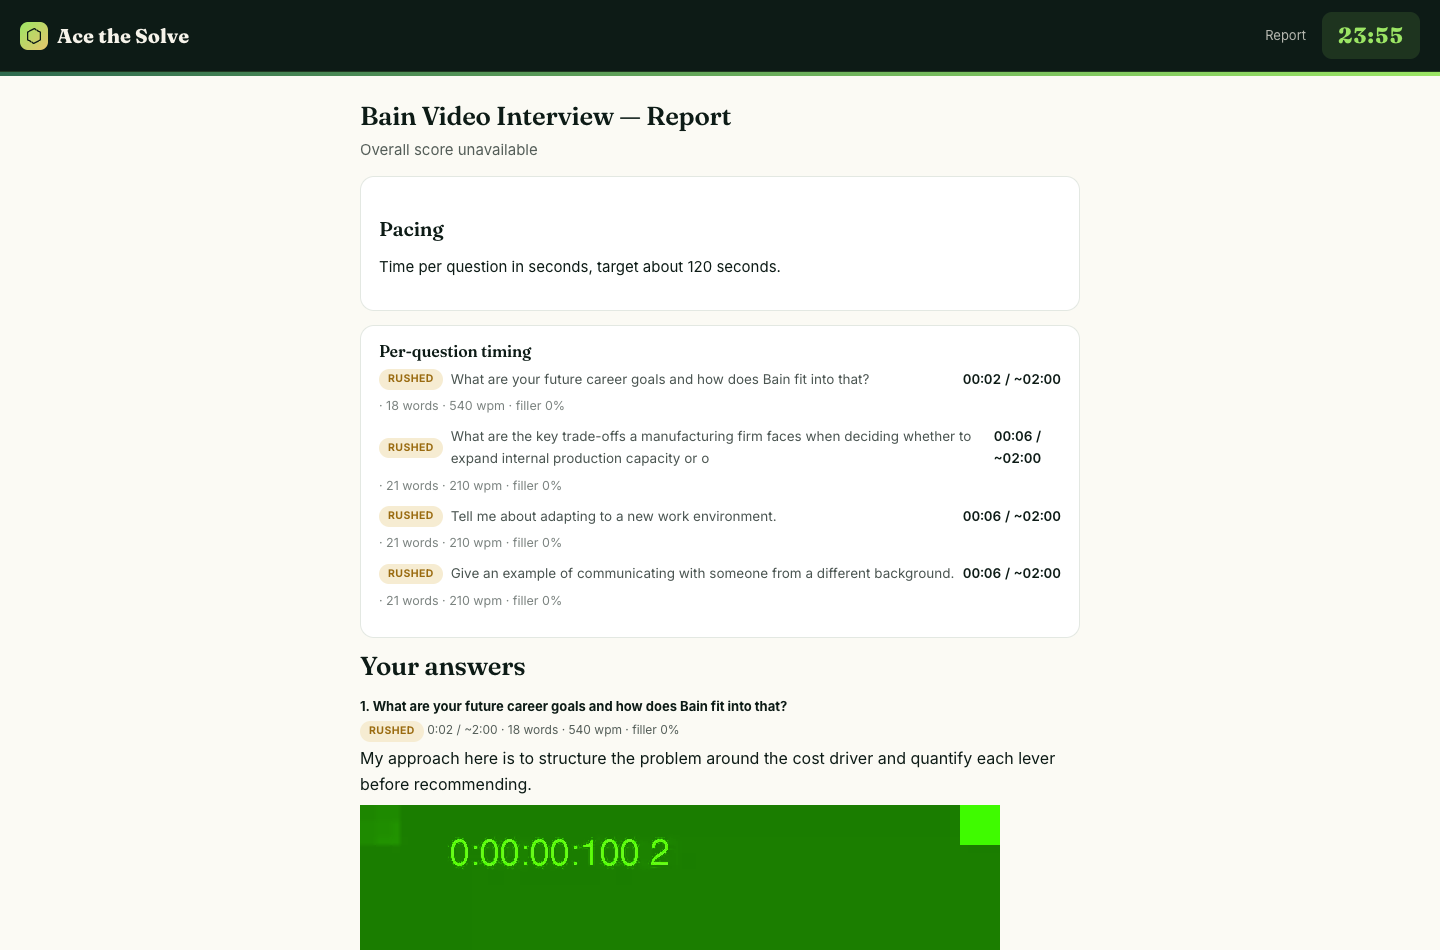Click 'Overall score unavailable' text
Viewport: 1440px width, 950px height.
click(x=449, y=150)
